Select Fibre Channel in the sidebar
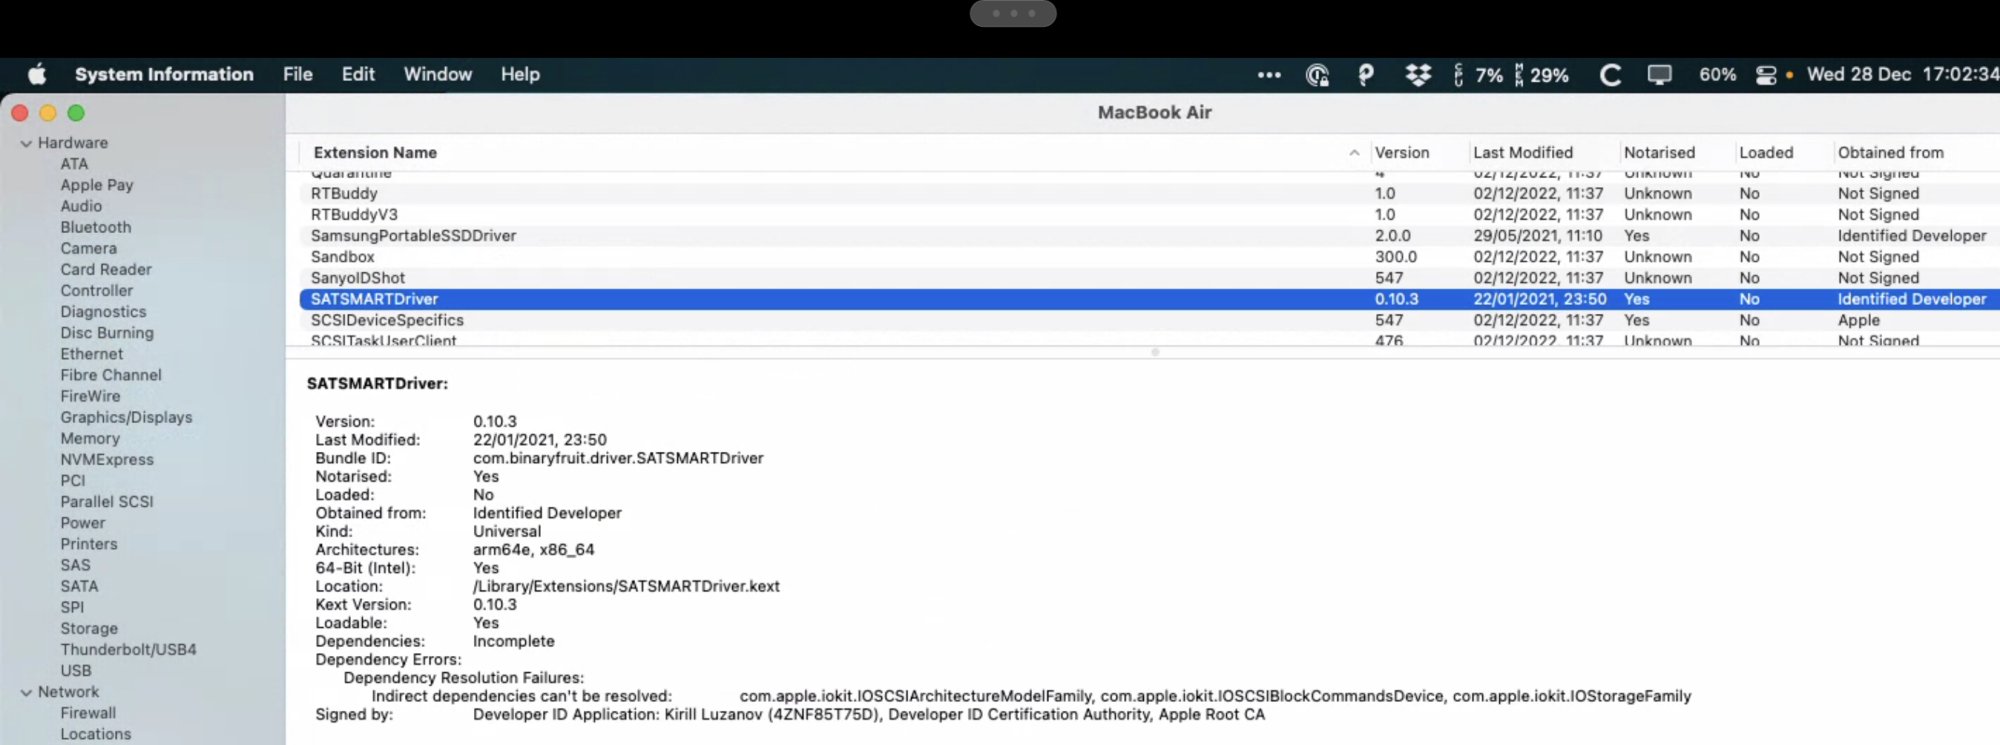This screenshot has height=745, width=2000. coord(110,375)
